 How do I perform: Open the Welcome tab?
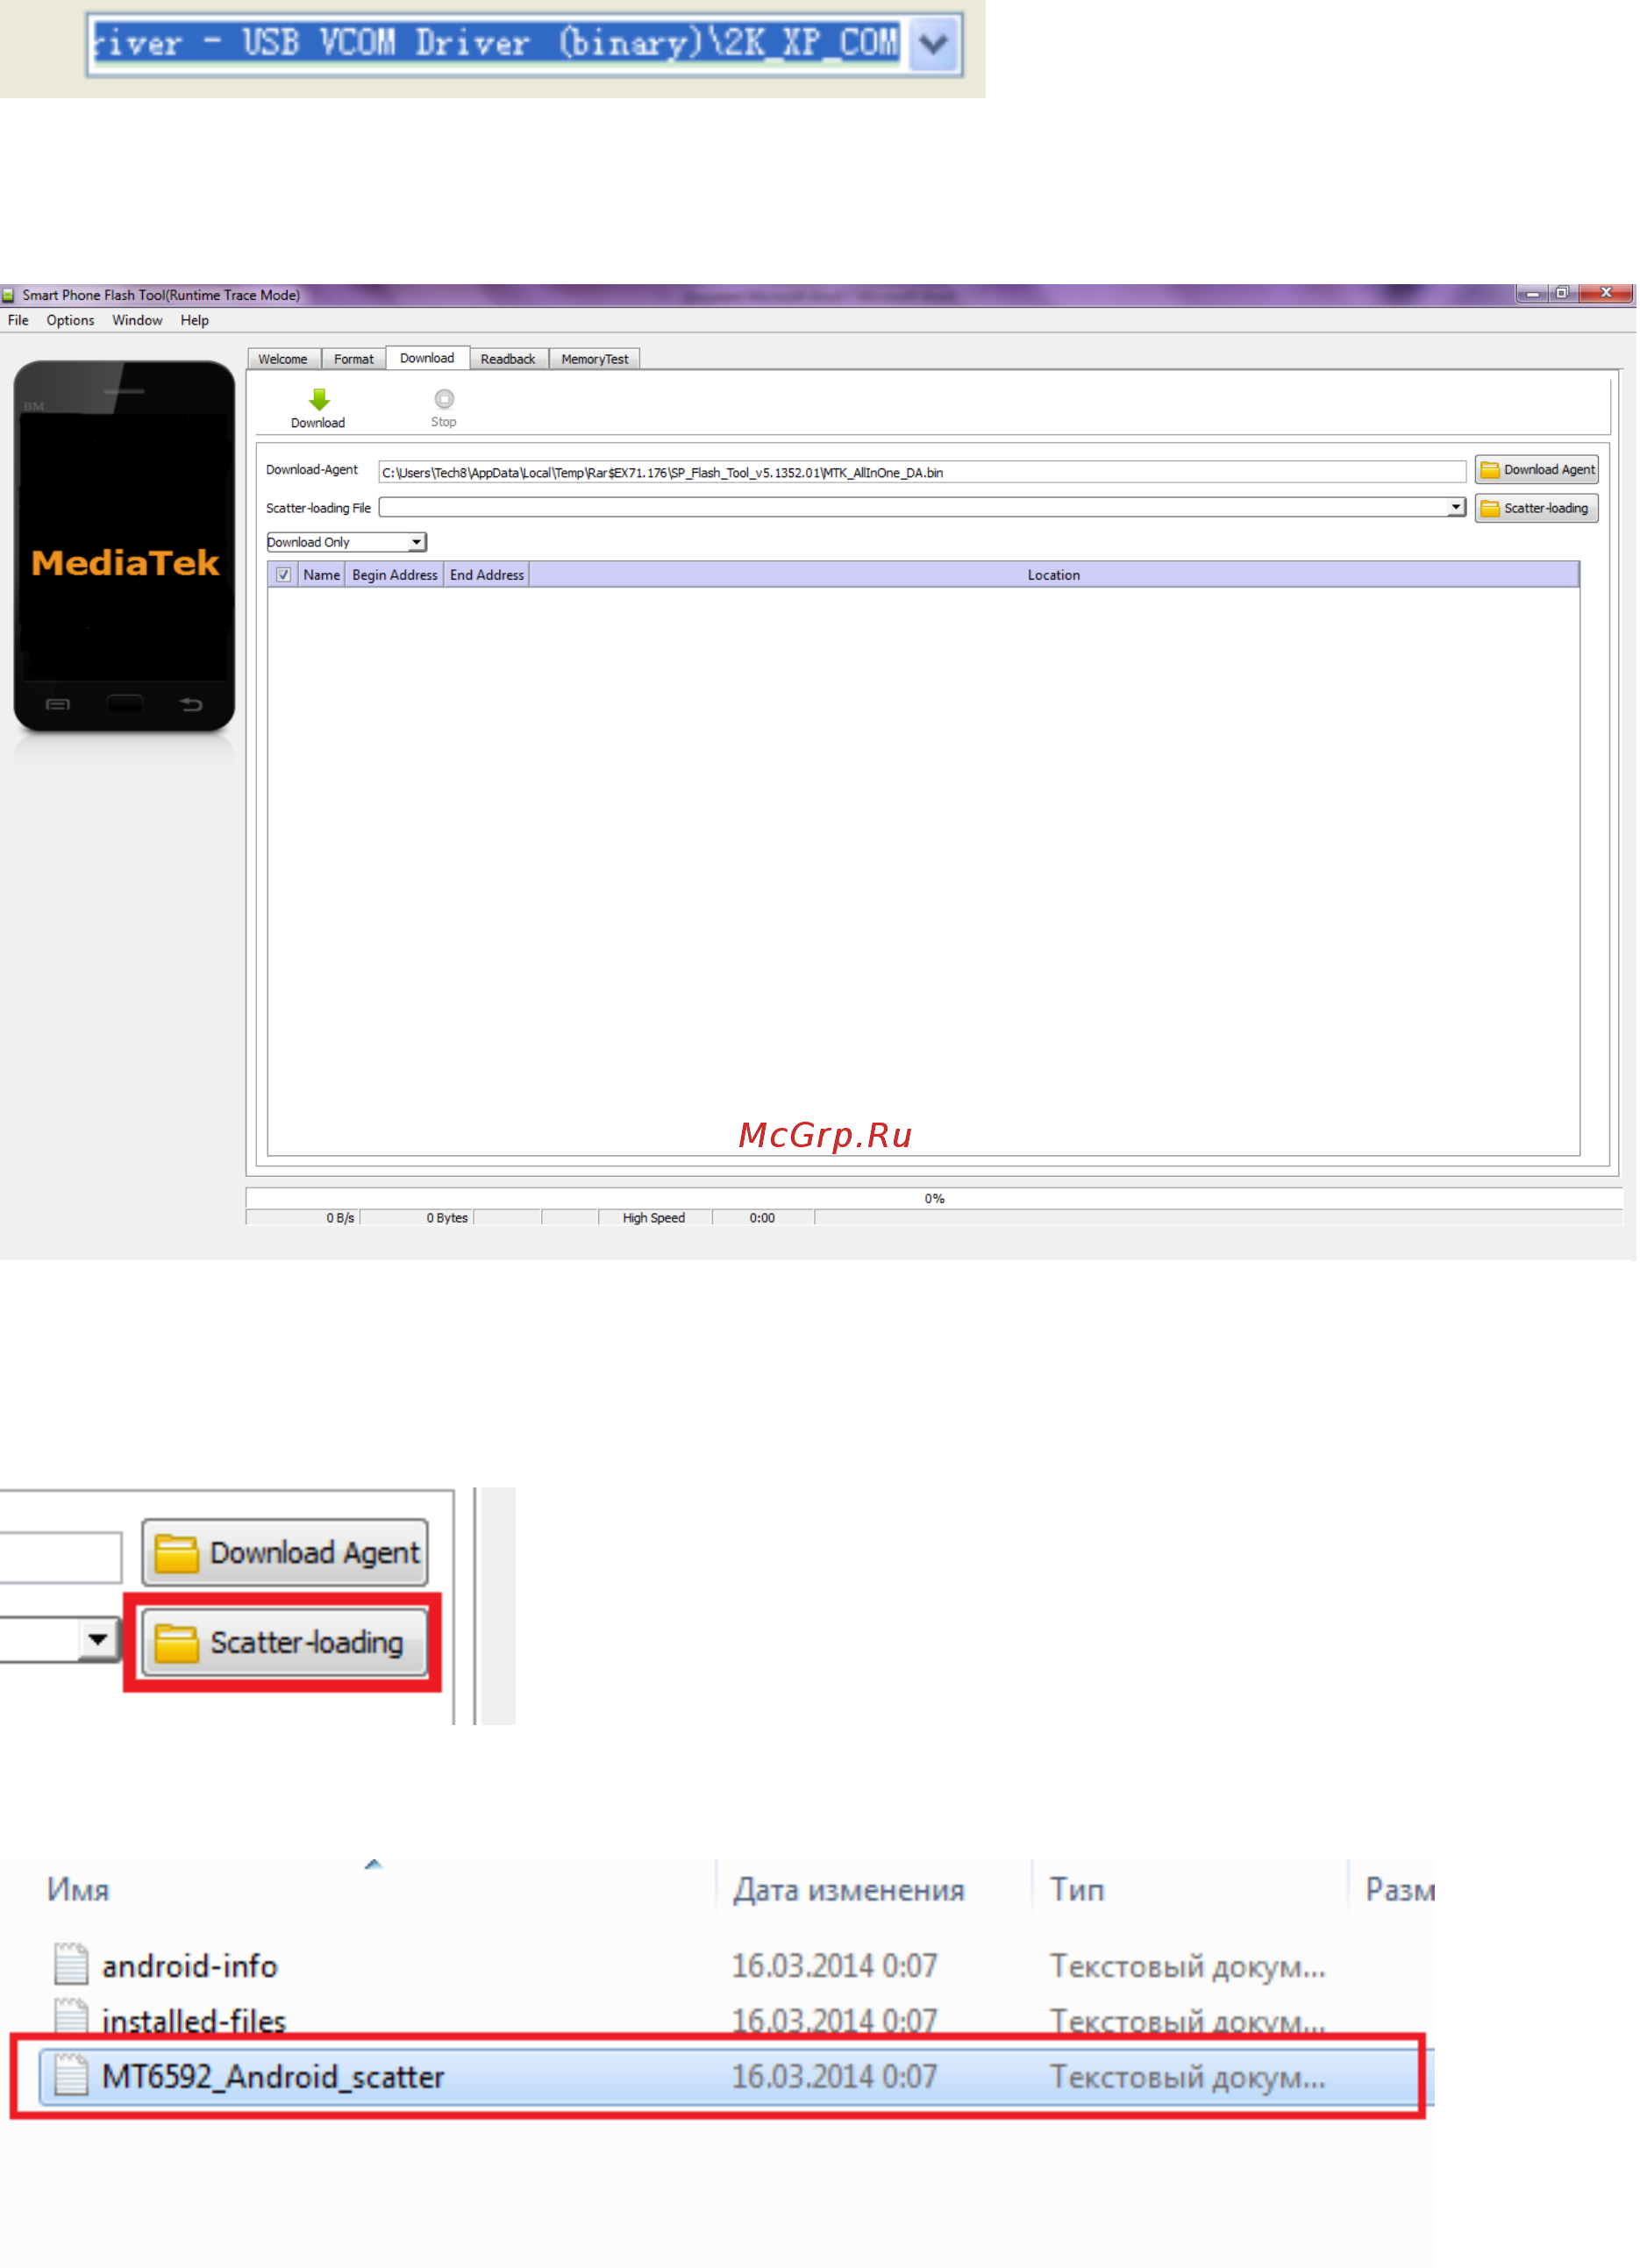[283, 359]
